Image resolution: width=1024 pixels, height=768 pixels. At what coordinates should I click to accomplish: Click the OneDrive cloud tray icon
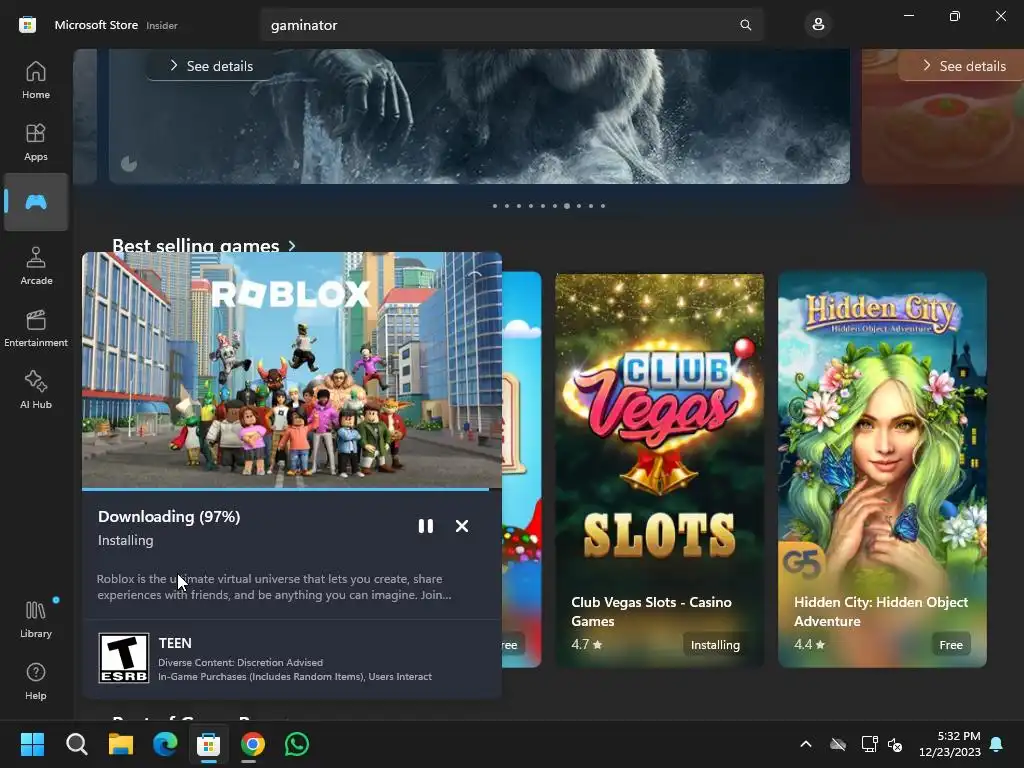coord(838,744)
